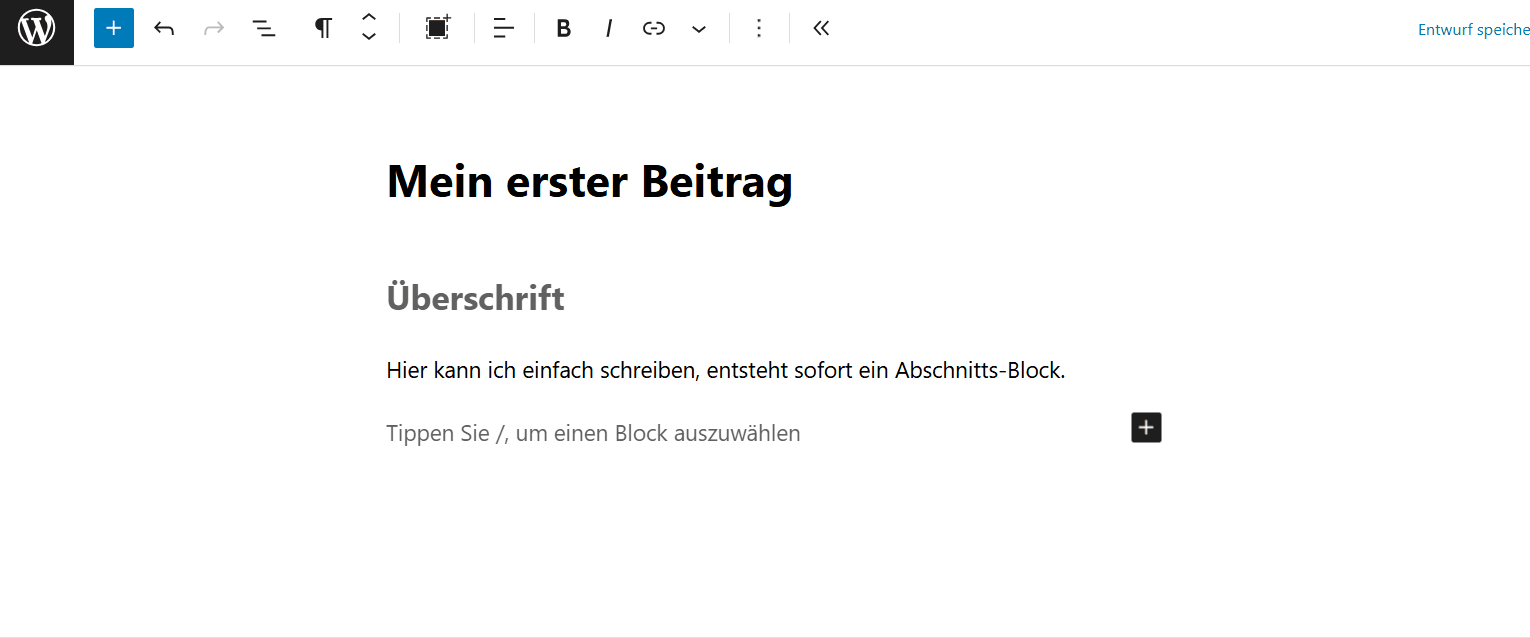Open the text alignment options
The height and width of the screenshot is (638, 1530).
pos(504,29)
